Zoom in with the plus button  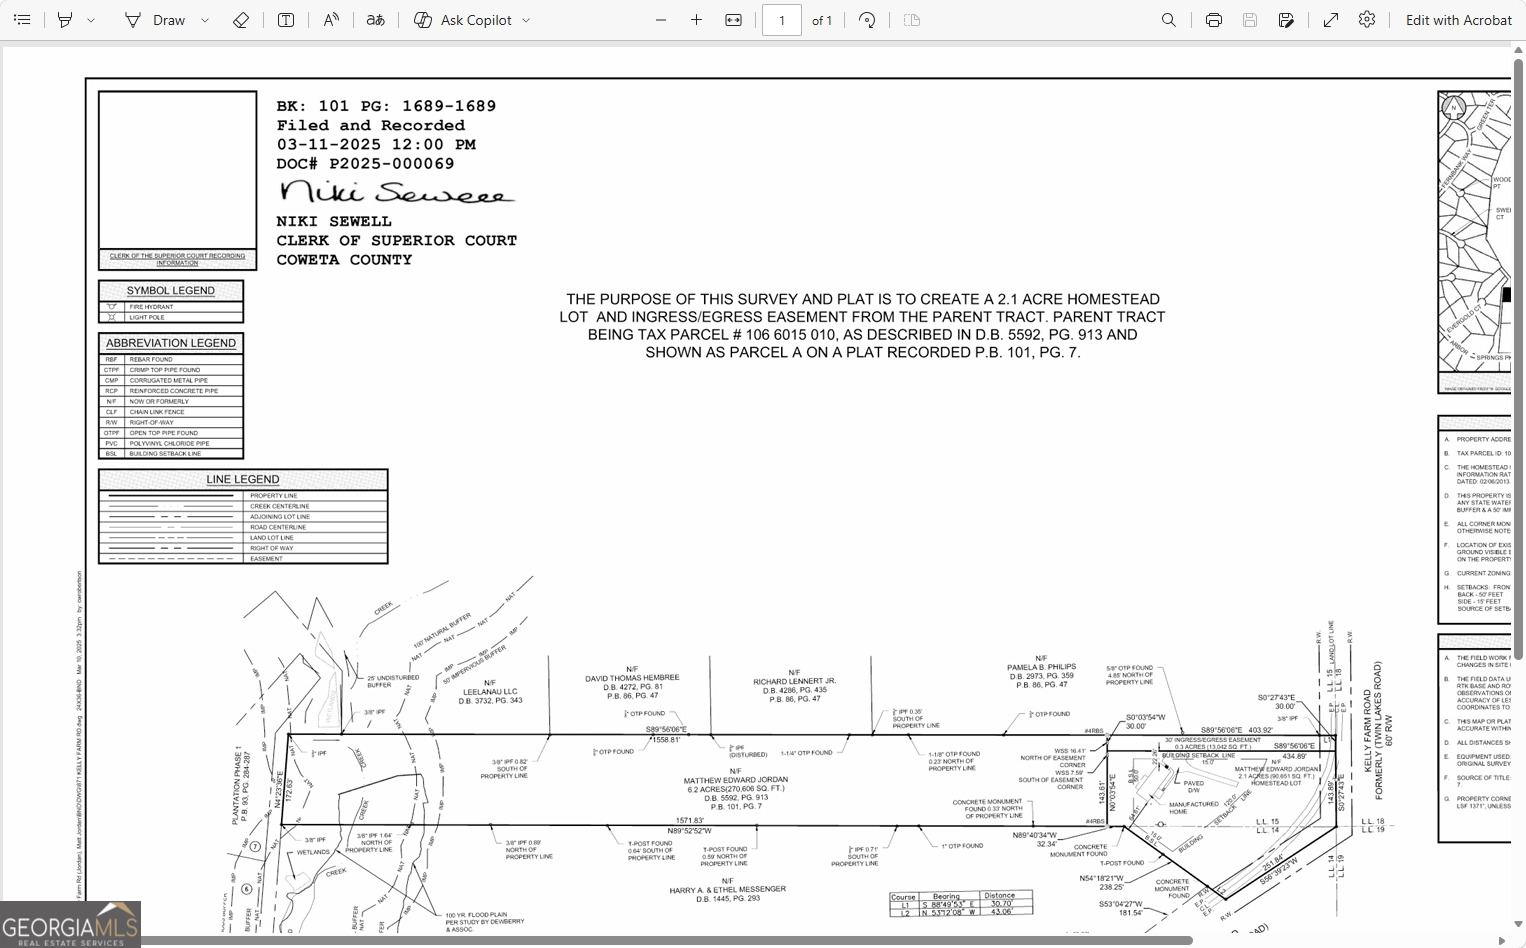coord(697,20)
